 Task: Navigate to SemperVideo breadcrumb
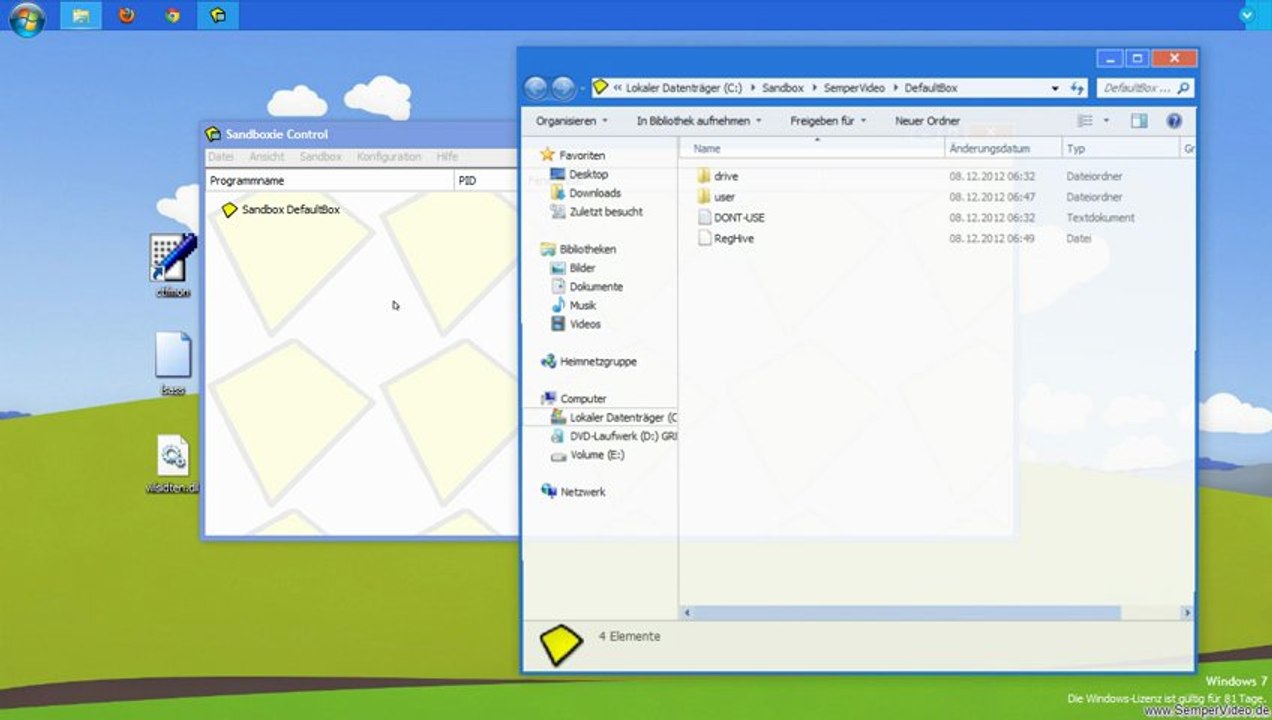[x=854, y=88]
